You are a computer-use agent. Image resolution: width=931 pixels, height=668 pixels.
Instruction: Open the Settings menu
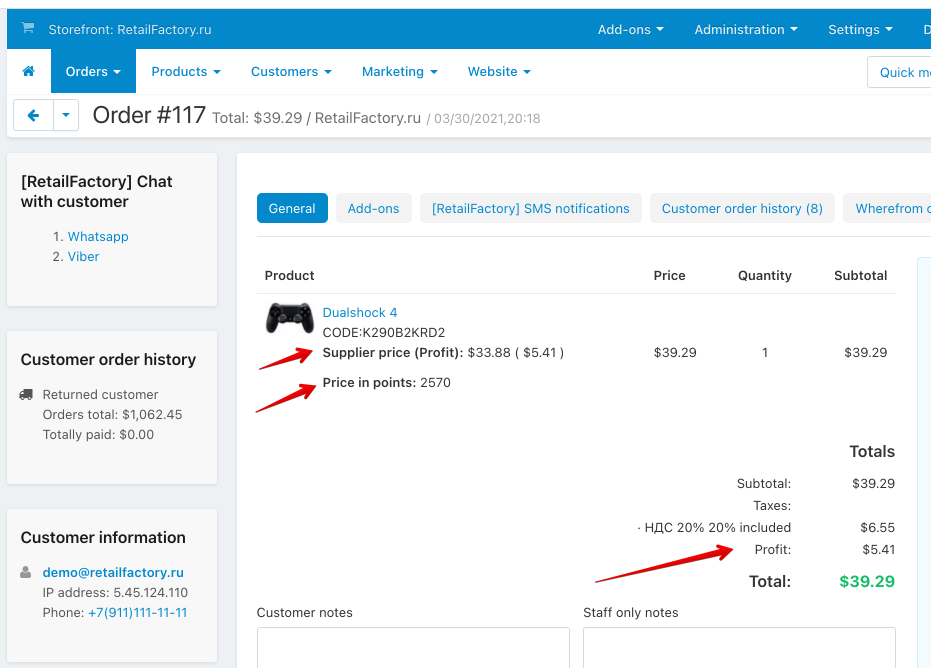click(x=860, y=30)
